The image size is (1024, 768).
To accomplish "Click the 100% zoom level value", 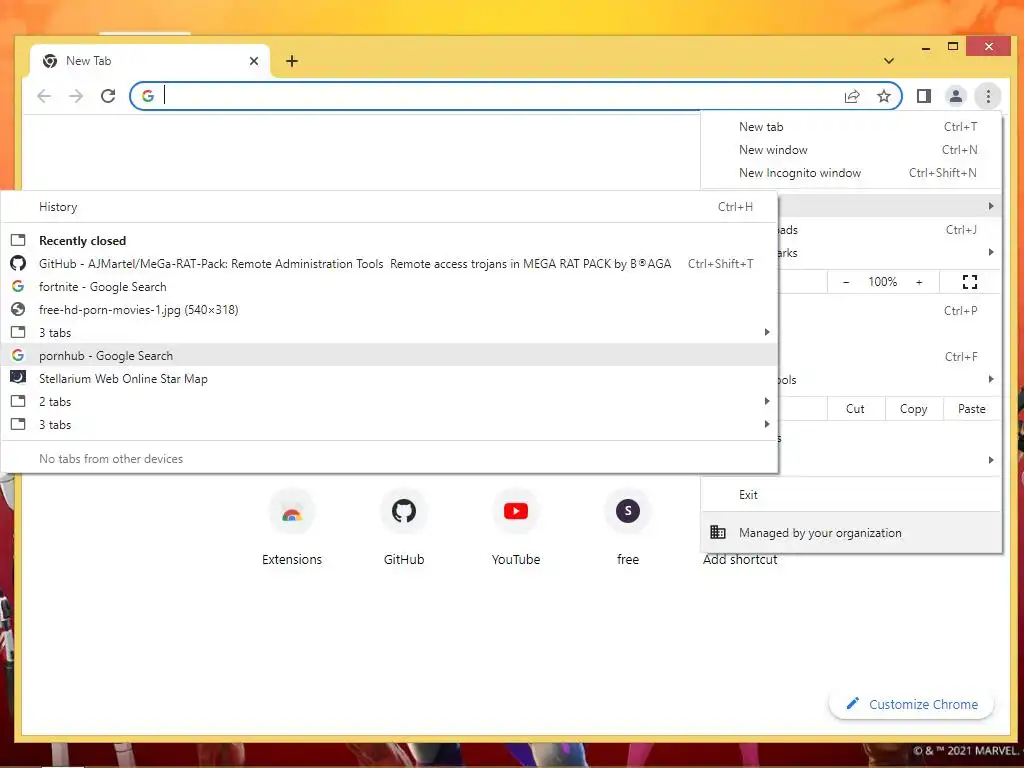I will [882, 282].
